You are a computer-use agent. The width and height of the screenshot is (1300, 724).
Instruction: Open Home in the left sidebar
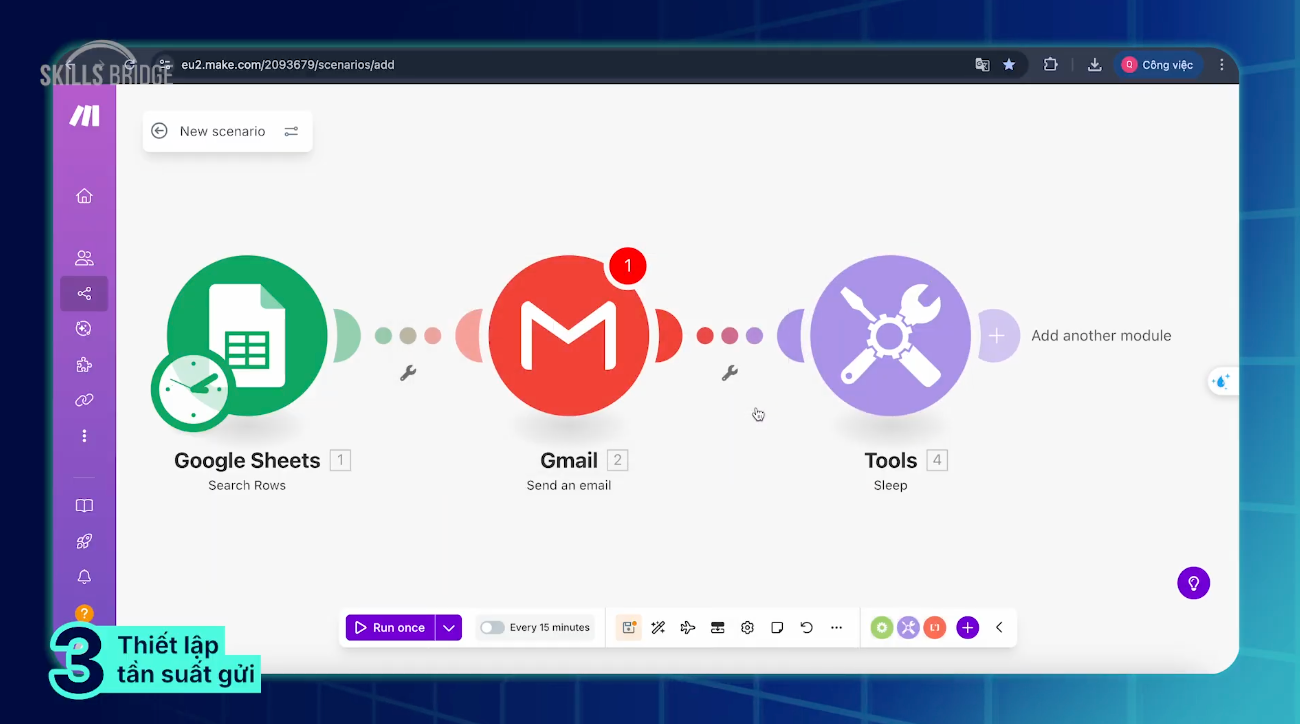(84, 196)
